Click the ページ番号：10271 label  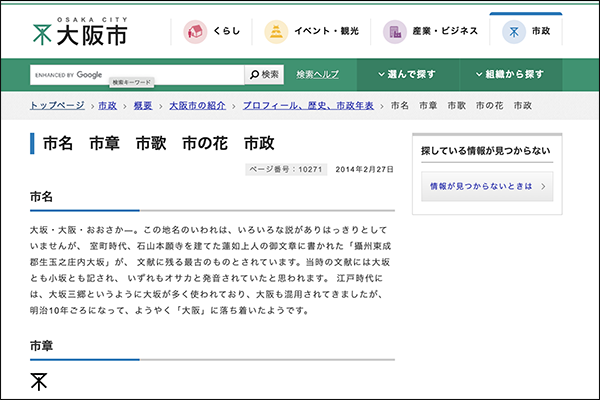click(x=286, y=169)
